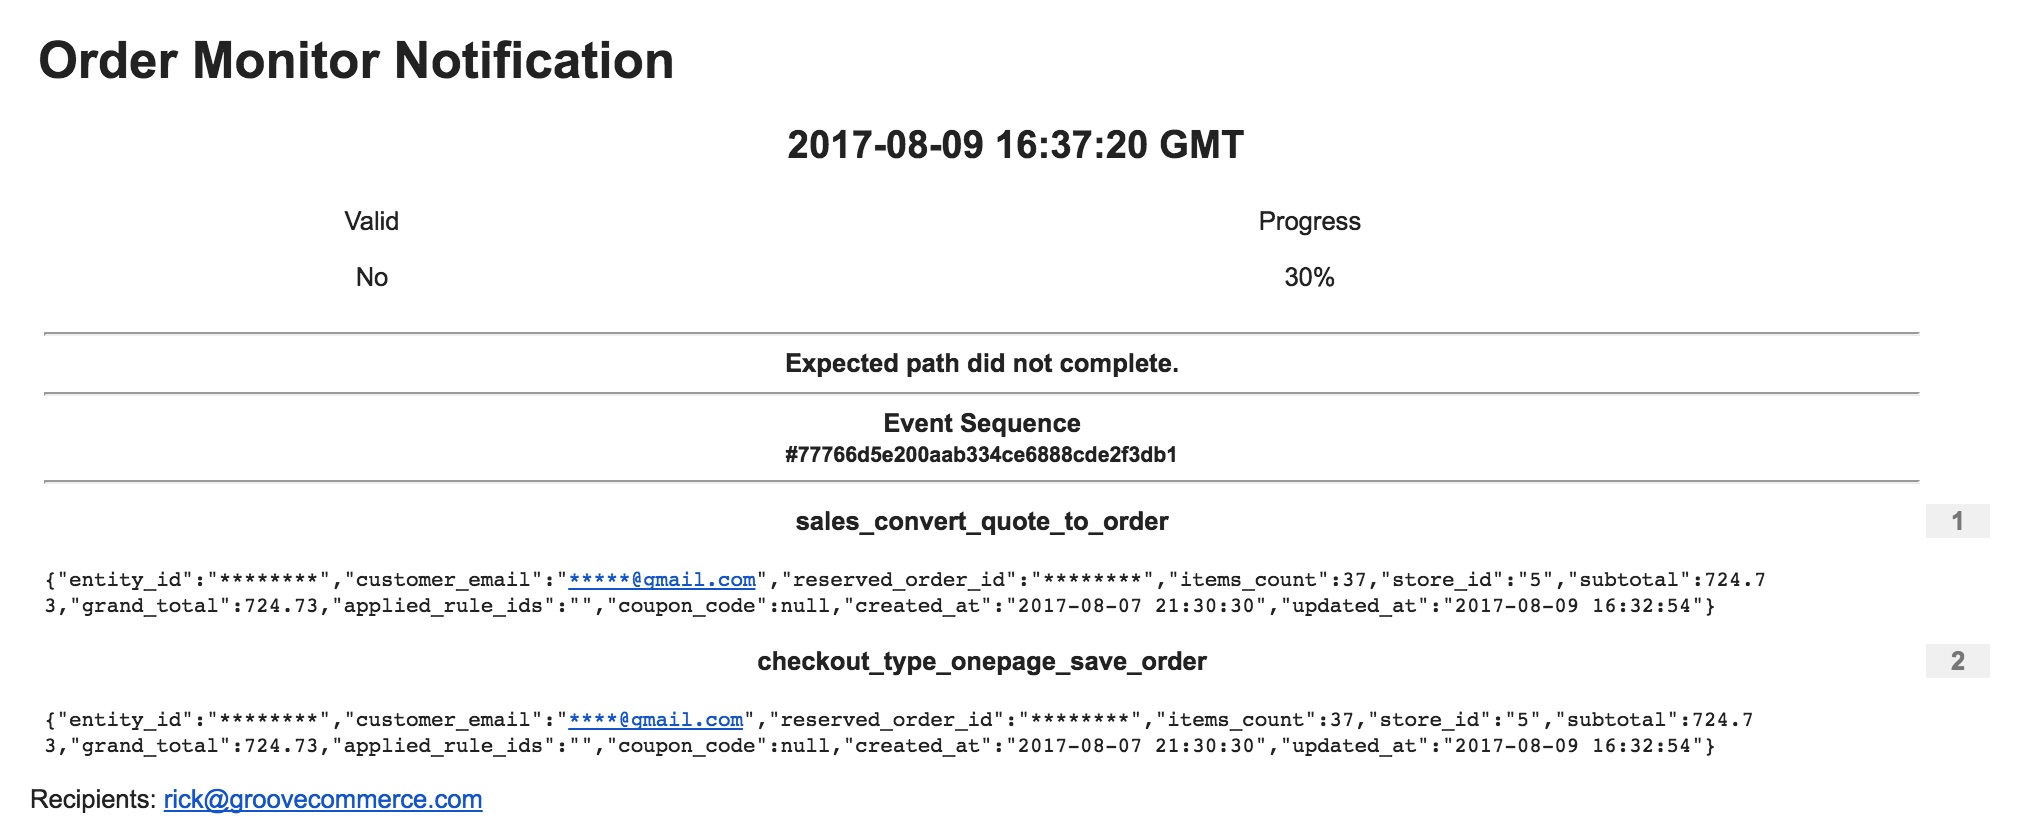
Task: Click the 'Expected path did not complete.' message
Action: pyautogui.click(x=981, y=363)
